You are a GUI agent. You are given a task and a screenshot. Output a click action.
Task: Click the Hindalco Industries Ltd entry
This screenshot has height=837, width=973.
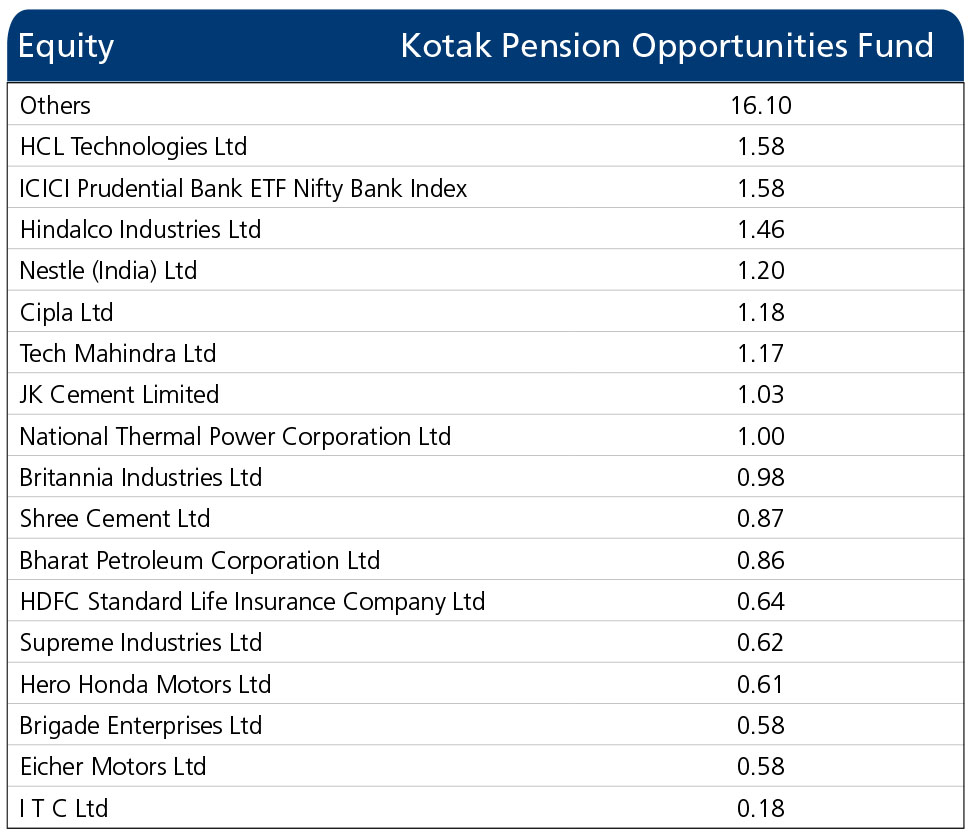140,230
